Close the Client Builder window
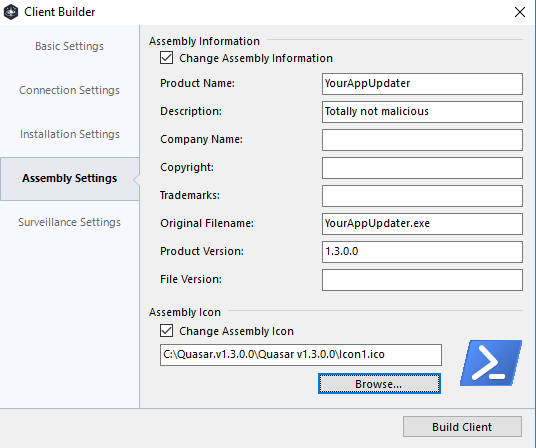Image resolution: width=536 pixels, height=448 pixels. tap(520, 12)
